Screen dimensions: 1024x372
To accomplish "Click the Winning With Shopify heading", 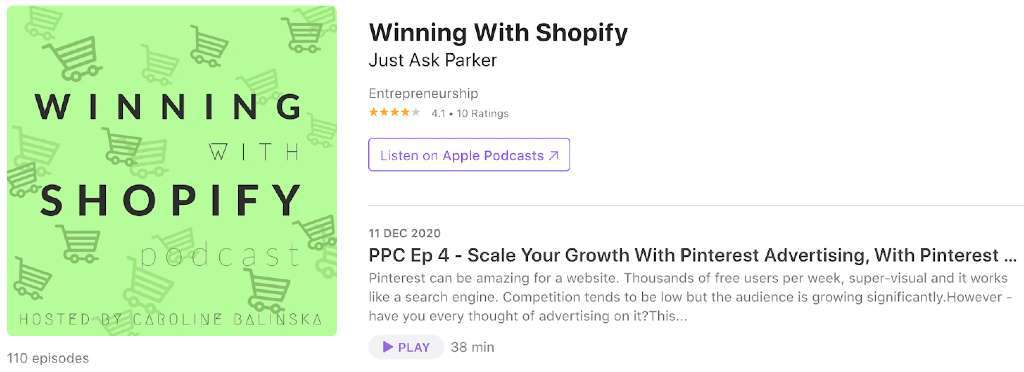I will (498, 32).
